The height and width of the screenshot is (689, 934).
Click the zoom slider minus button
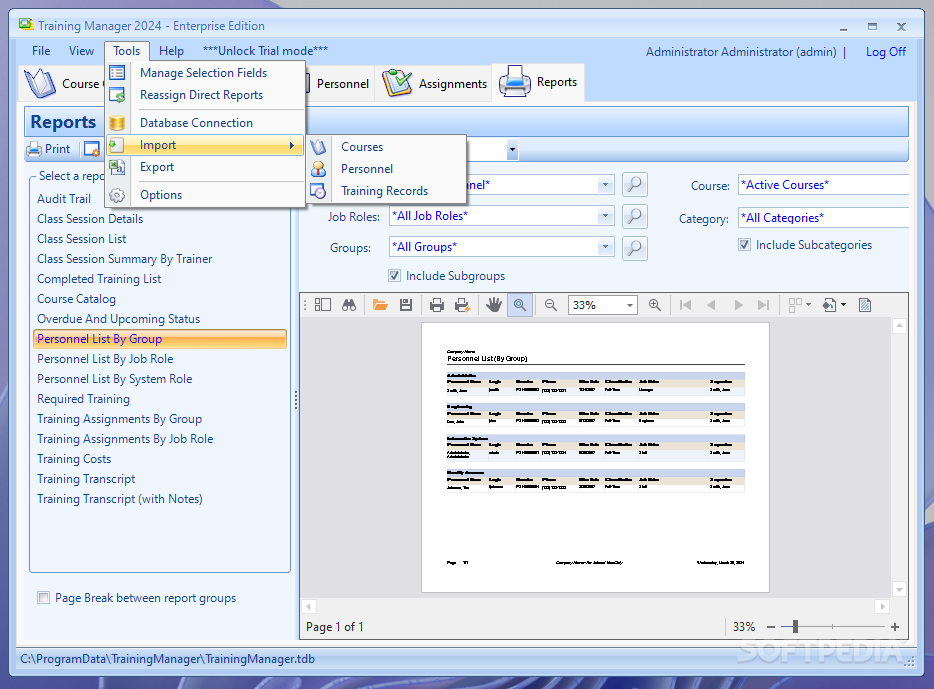coord(771,626)
